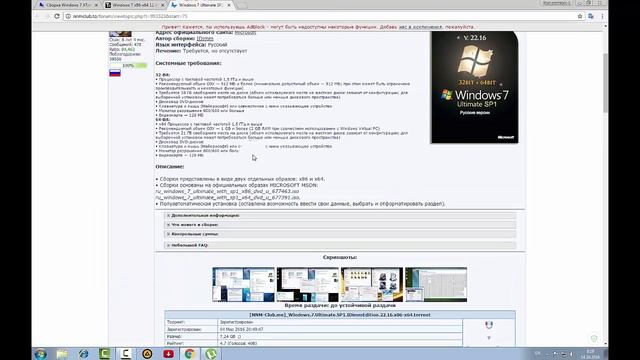Expand the 'Дополнительная информация' spoiler
Viewport: 640px width, 360px height.
point(340,215)
